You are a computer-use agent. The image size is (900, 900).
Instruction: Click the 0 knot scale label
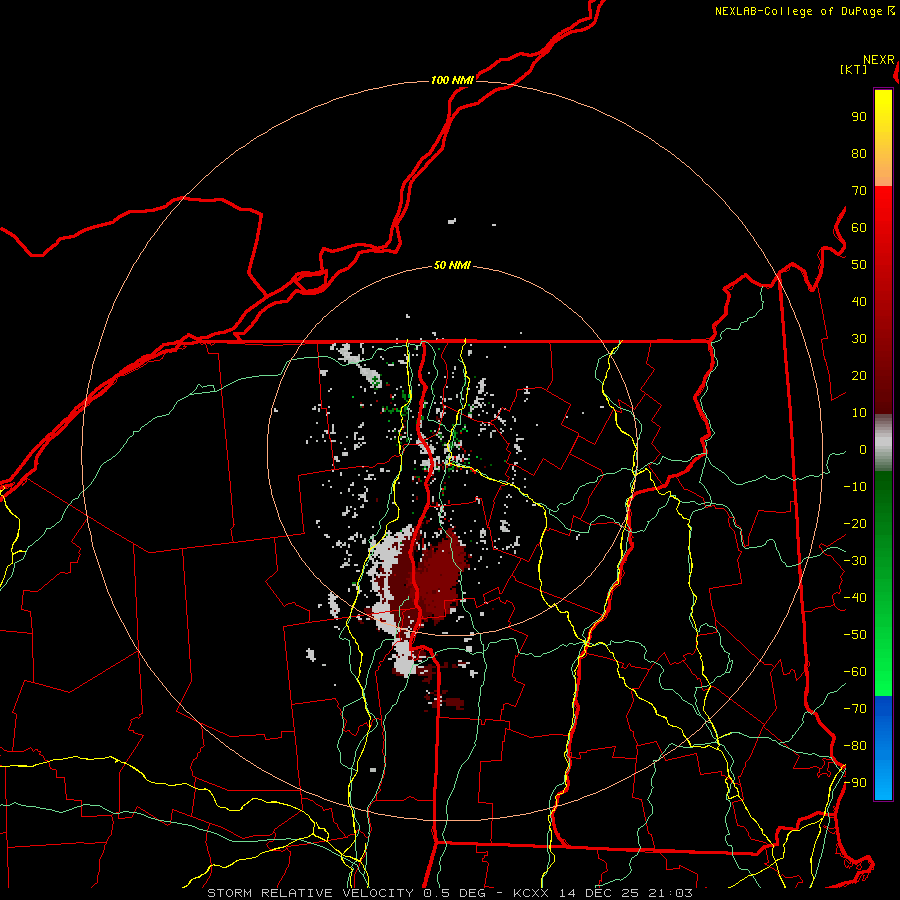click(x=863, y=449)
